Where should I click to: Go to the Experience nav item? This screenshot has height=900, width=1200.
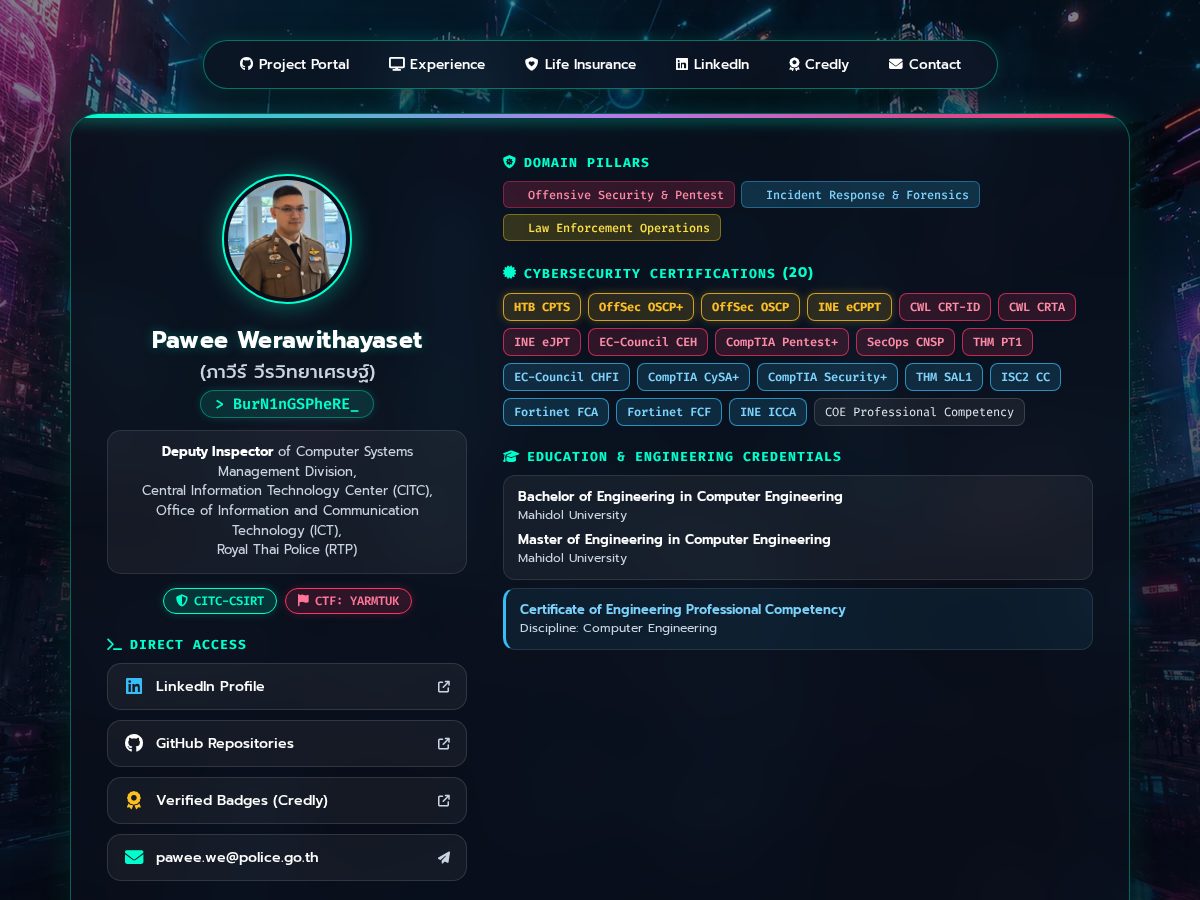pyautogui.click(x=437, y=64)
